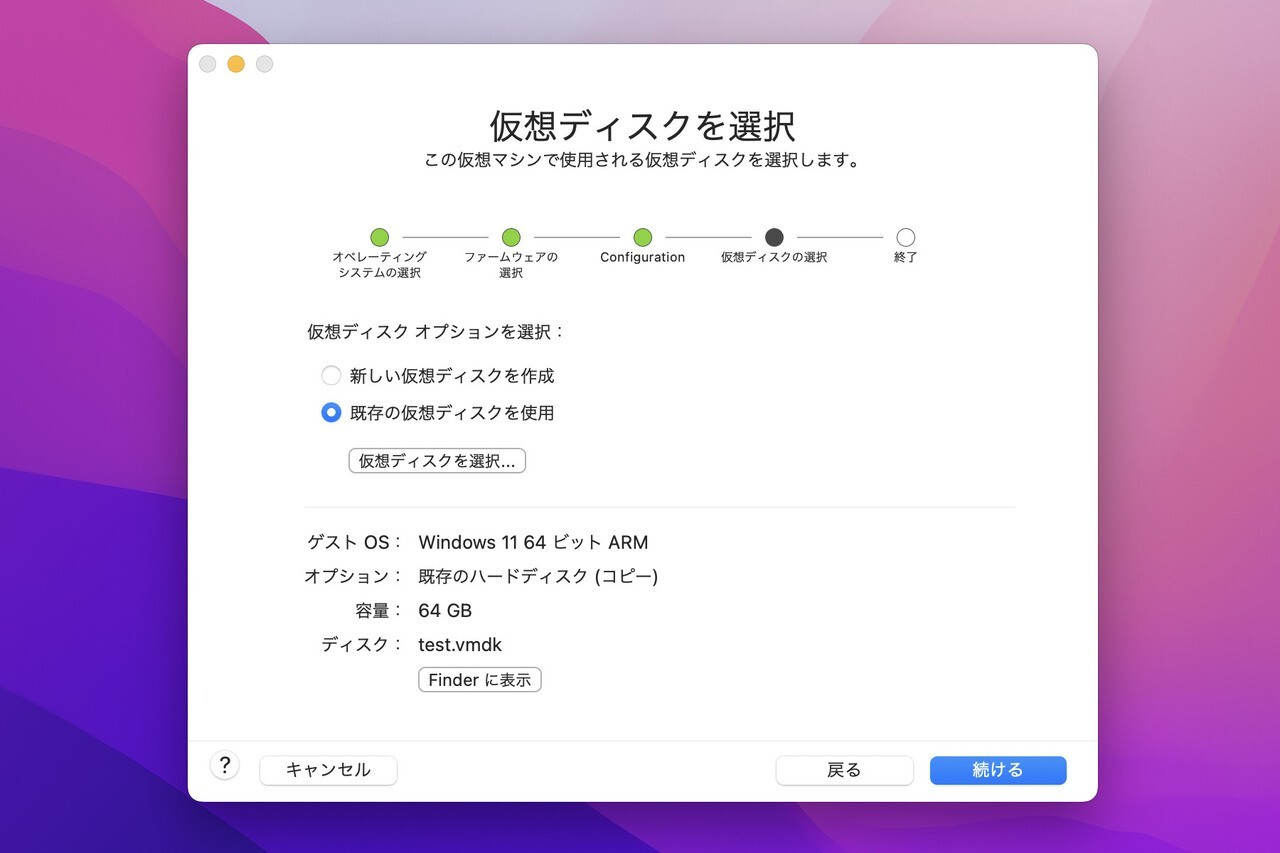
Task: Click the Configuration step label
Action: click(642, 258)
